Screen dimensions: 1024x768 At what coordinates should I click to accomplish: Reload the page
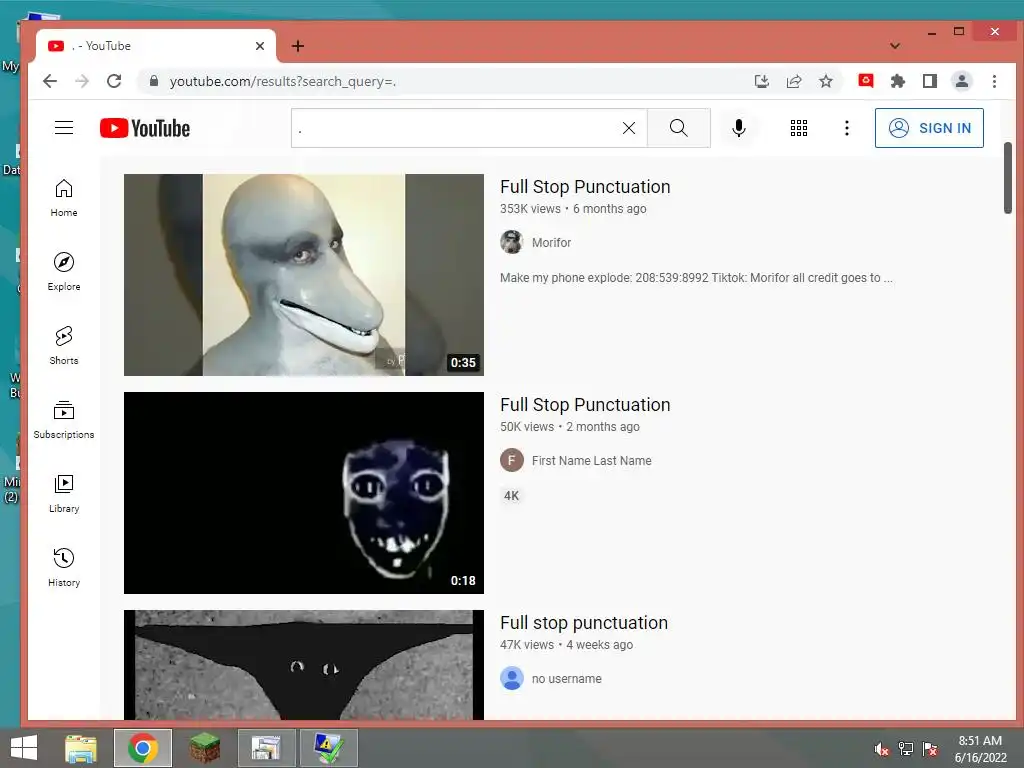point(114,81)
